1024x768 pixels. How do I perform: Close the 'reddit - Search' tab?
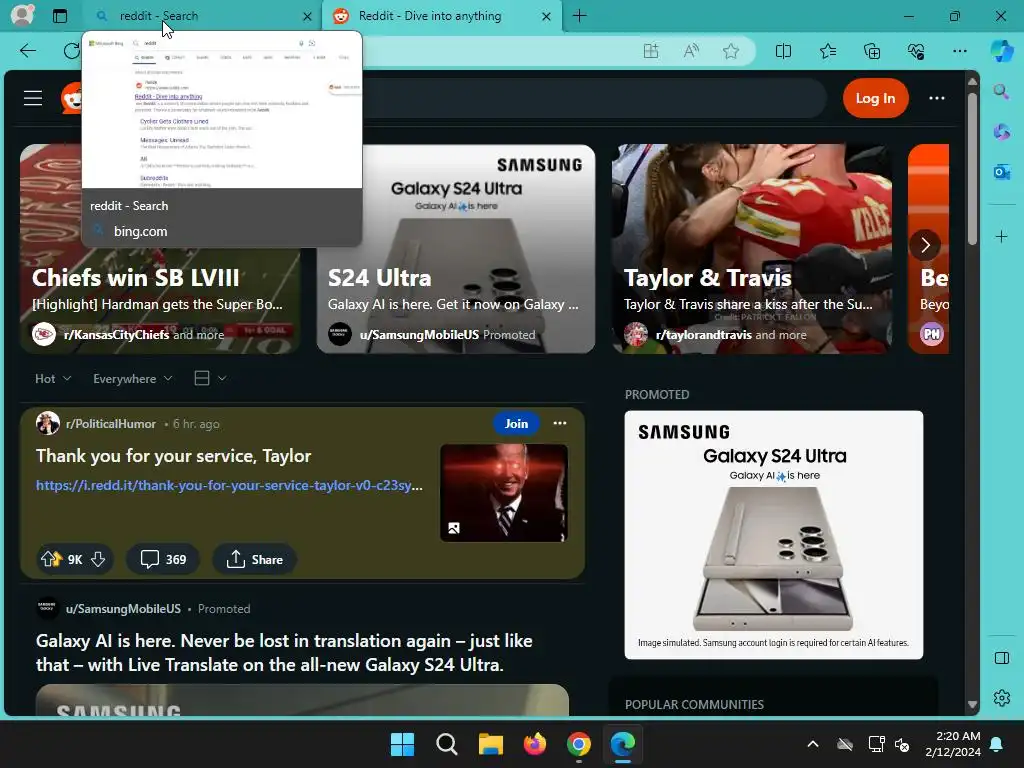(x=307, y=16)
